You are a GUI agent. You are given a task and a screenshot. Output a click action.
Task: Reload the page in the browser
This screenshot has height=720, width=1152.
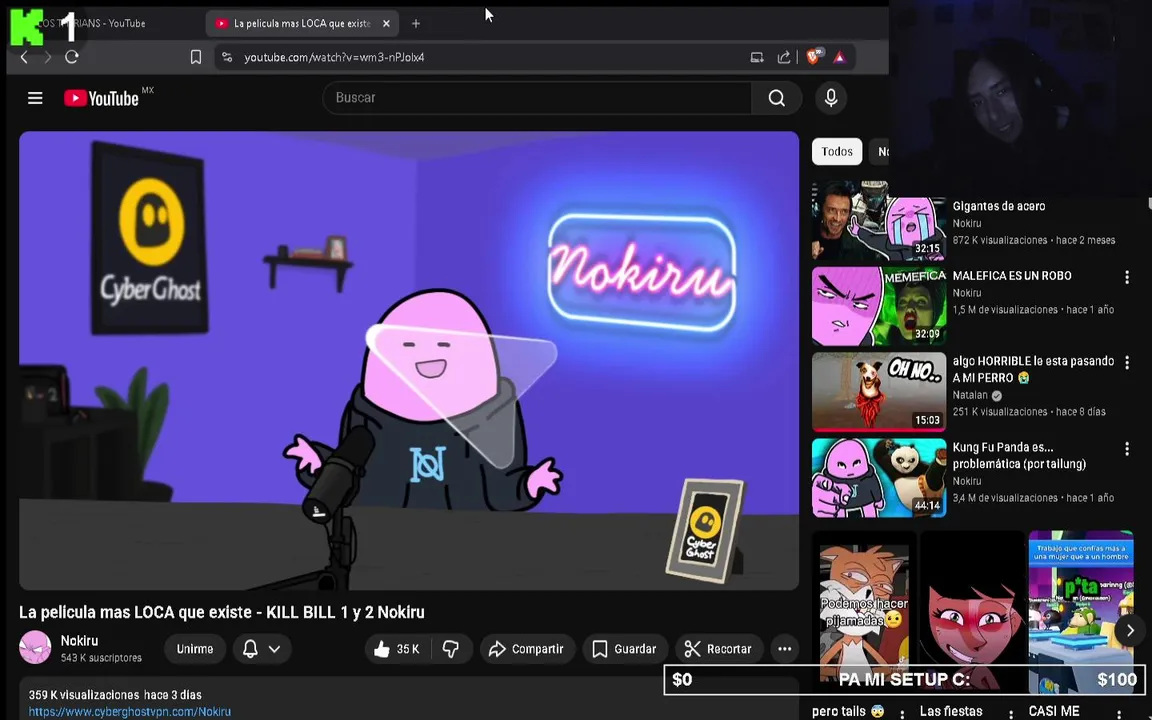click(71, 57)
